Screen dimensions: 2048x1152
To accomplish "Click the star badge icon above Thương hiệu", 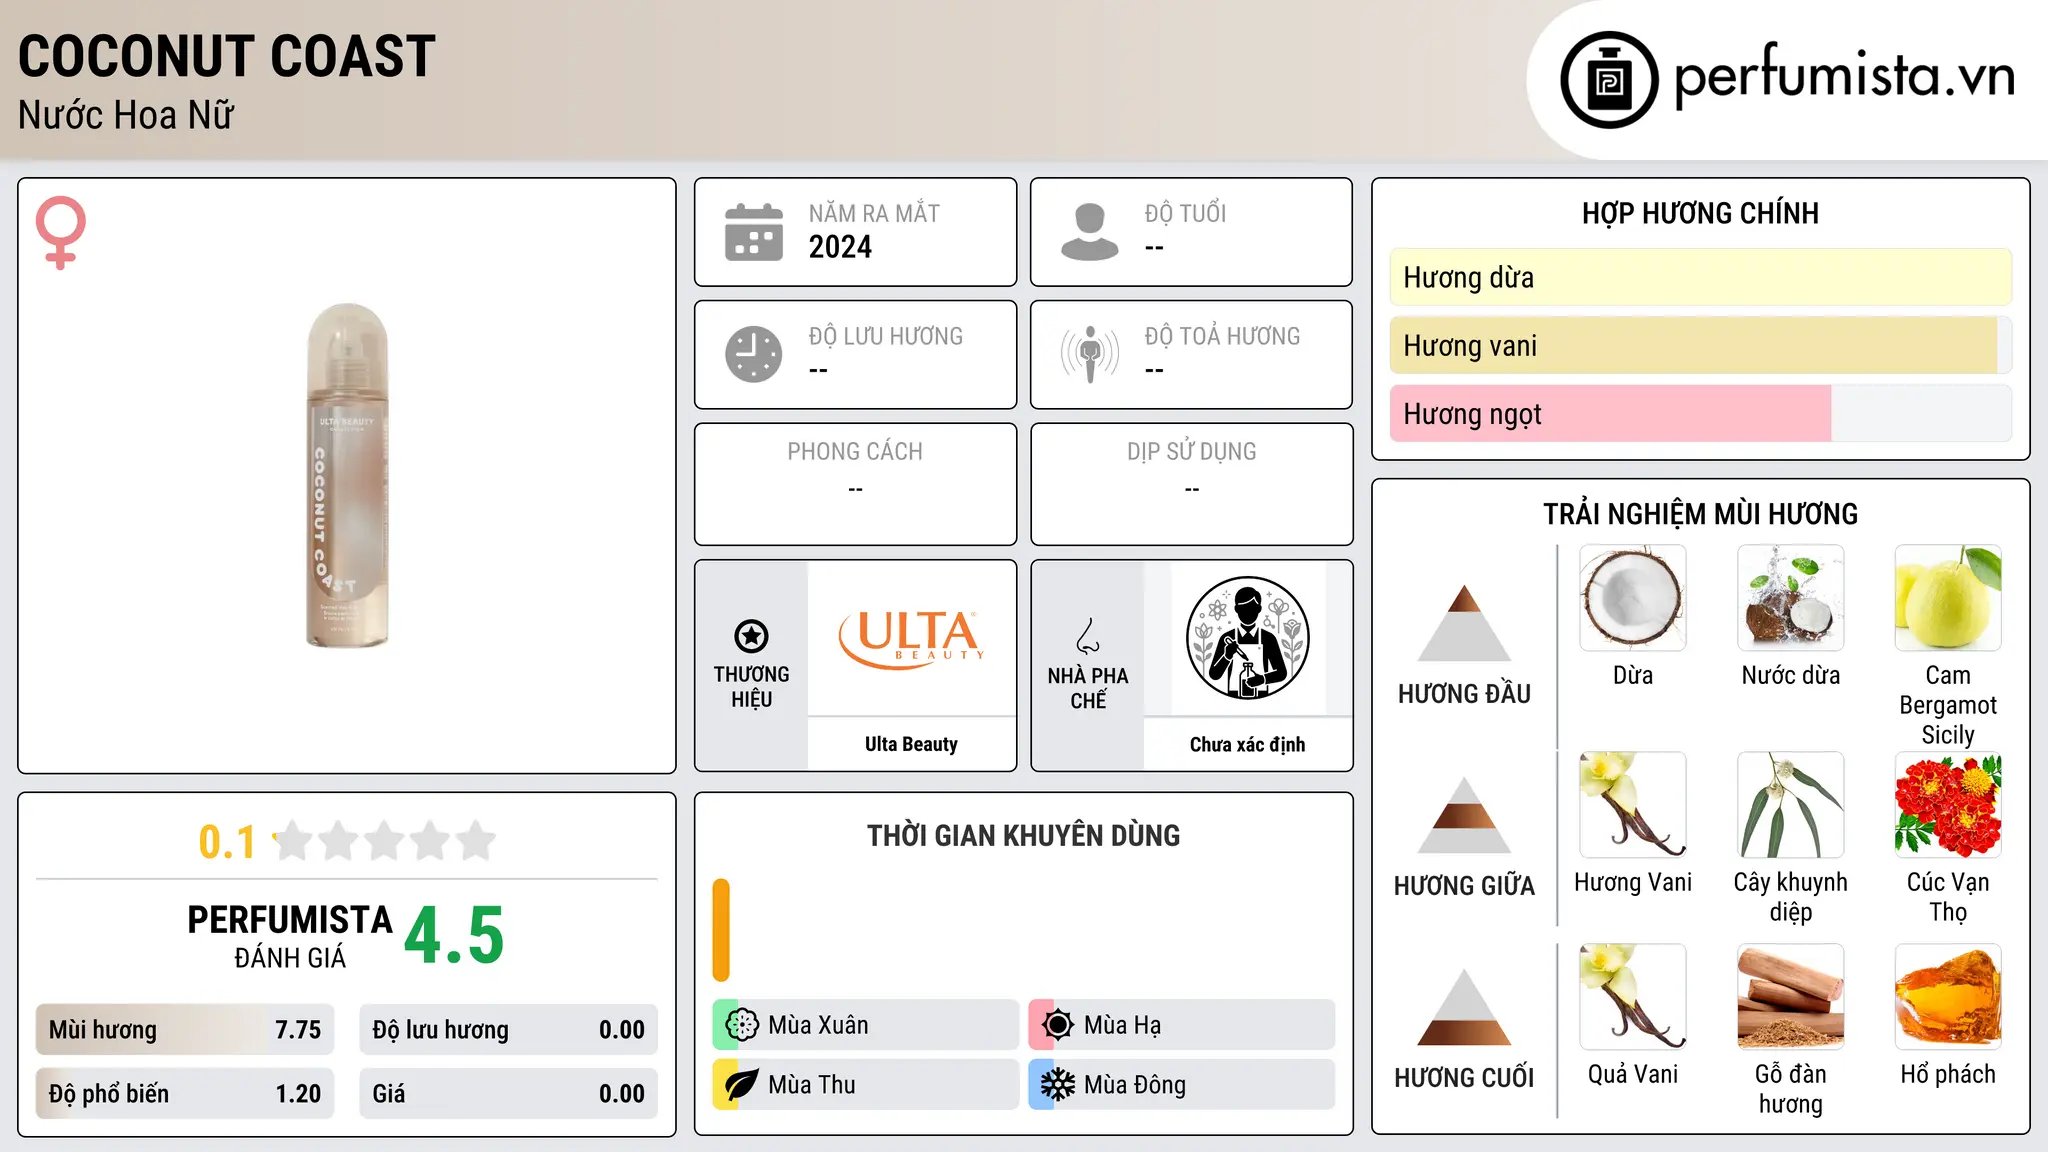I will (751, 636).
